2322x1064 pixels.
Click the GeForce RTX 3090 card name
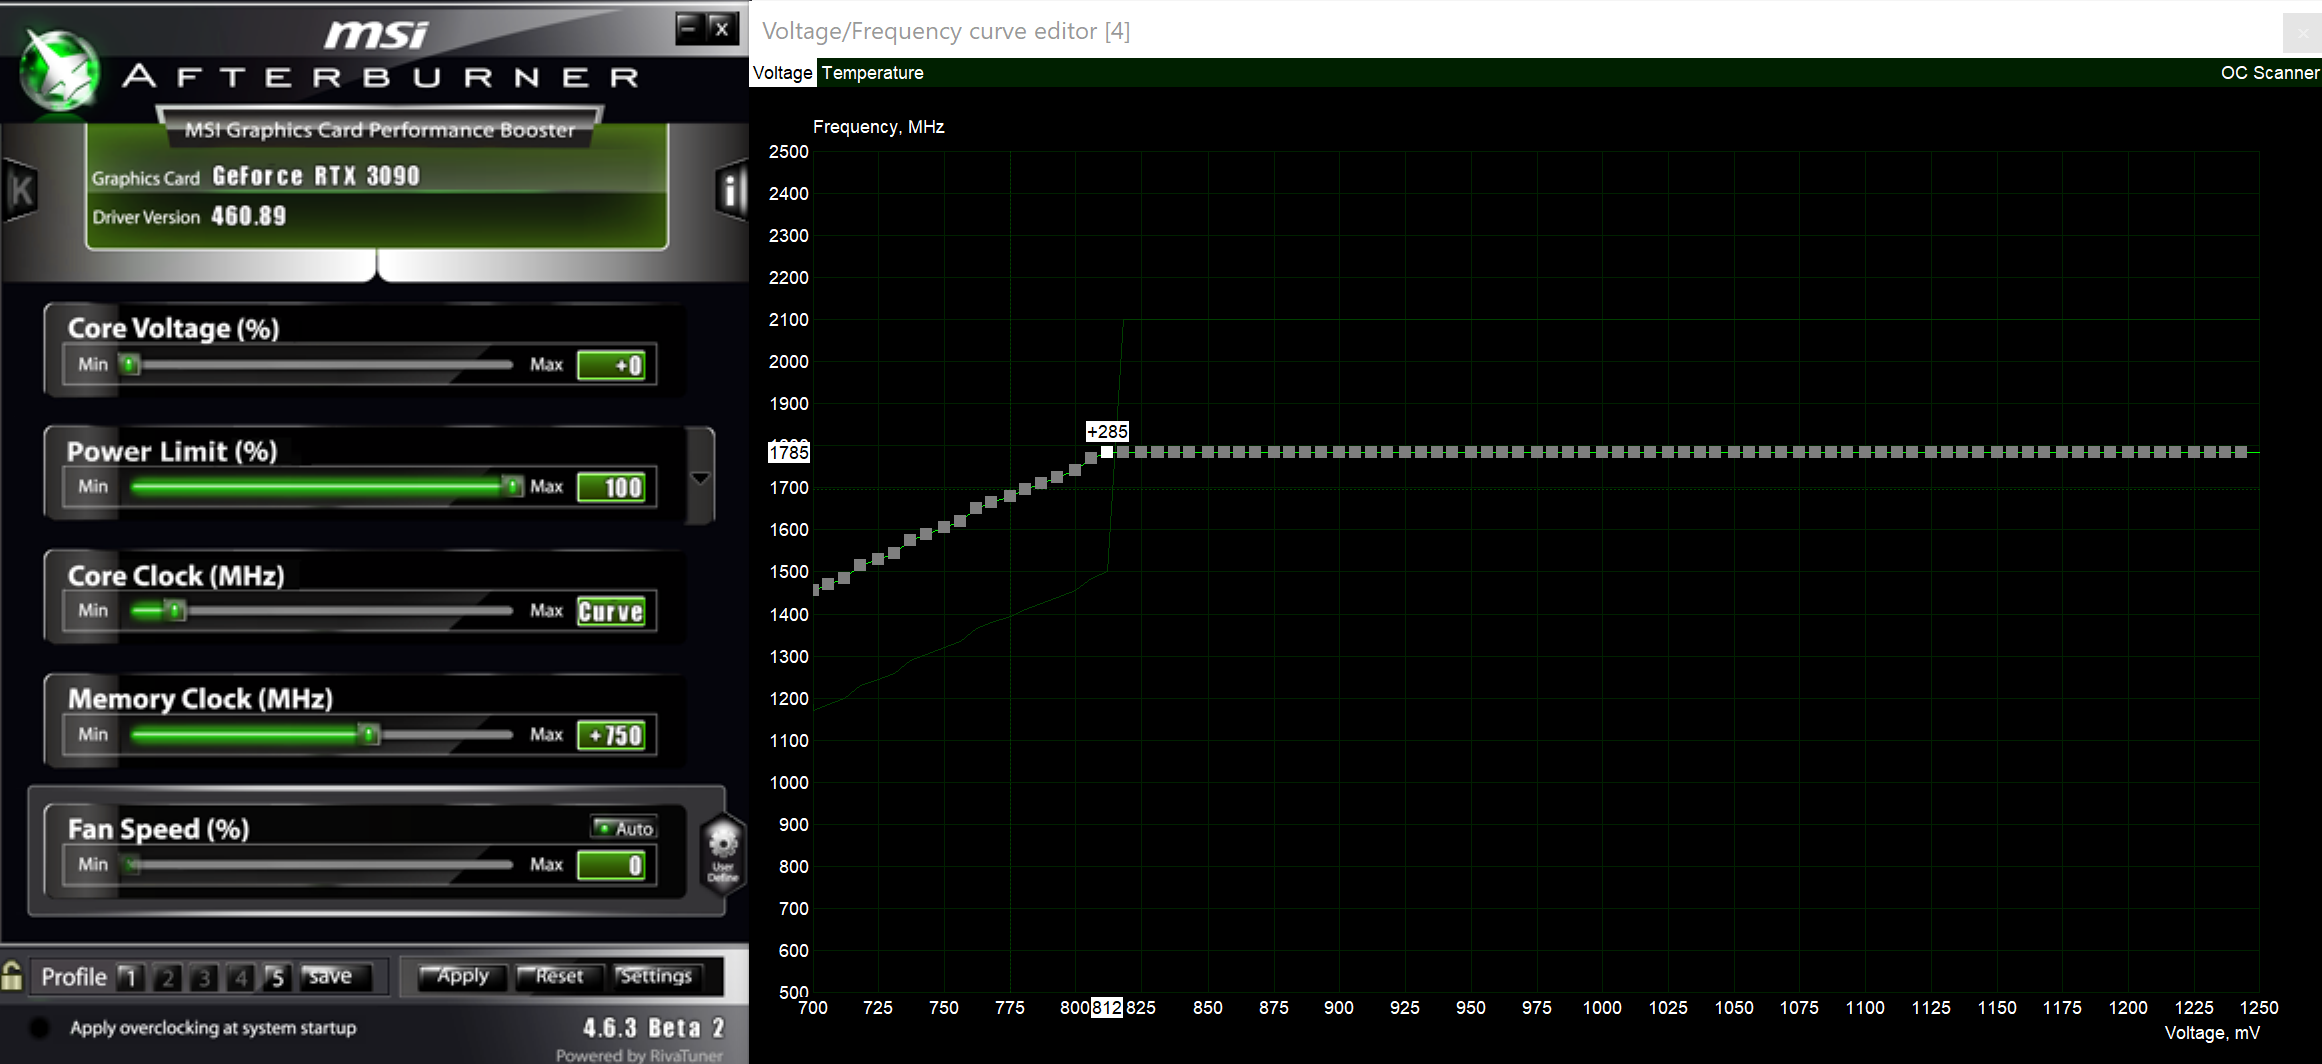click(316, 176)
